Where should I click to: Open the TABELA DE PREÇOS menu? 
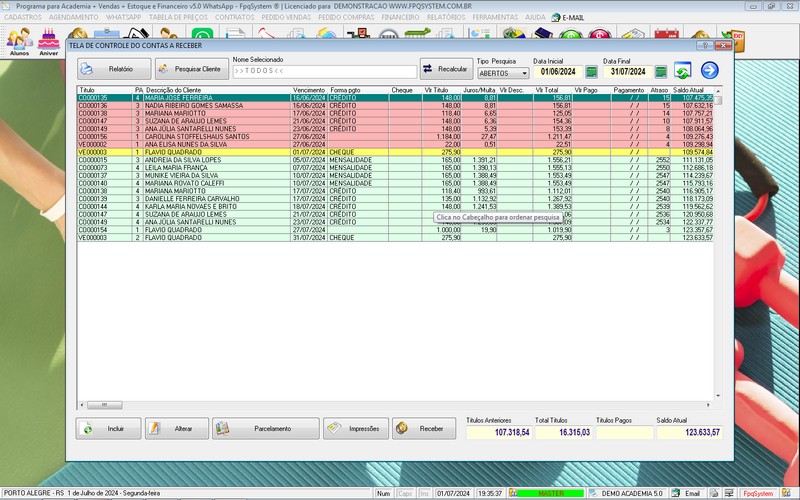[x=178, y=17]
